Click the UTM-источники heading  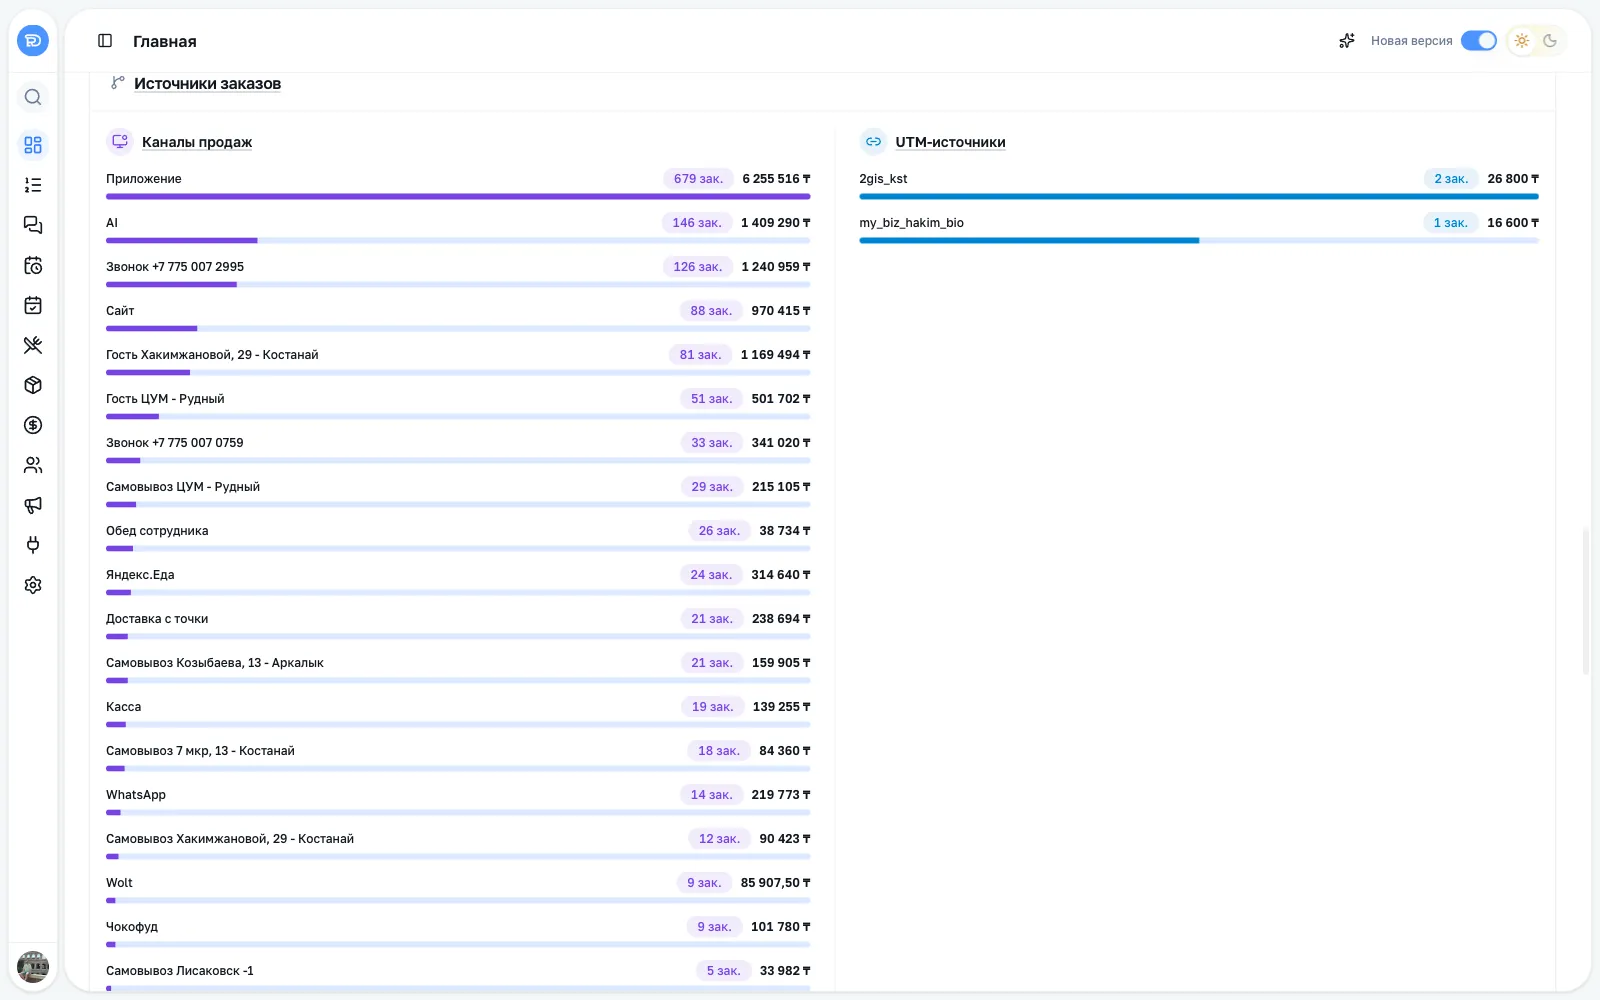pyautogui.click(x=950, y=142)
